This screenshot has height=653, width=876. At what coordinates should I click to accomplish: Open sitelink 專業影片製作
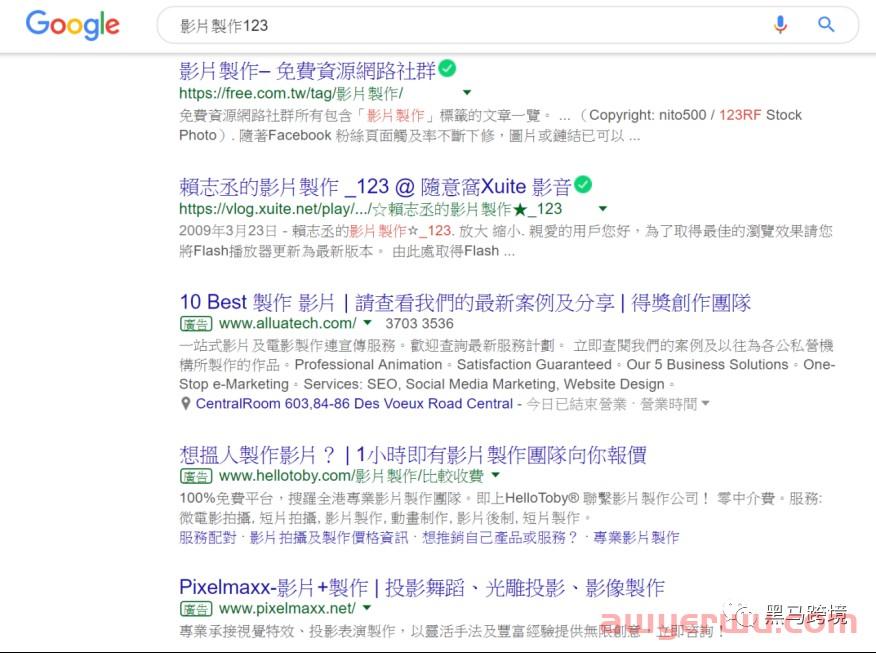[x=636, y=537]
